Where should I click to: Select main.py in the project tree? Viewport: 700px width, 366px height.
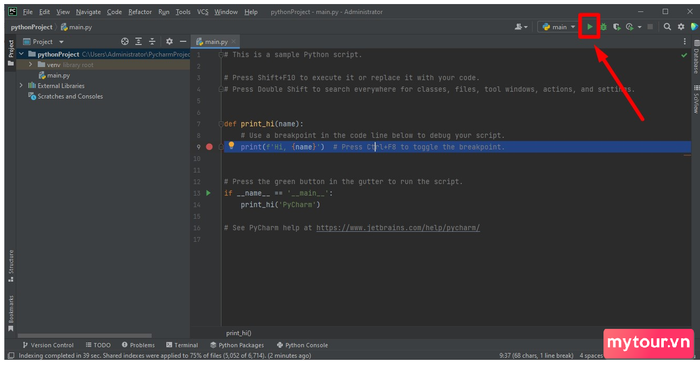pyautogui.click(x=54, y=75)
